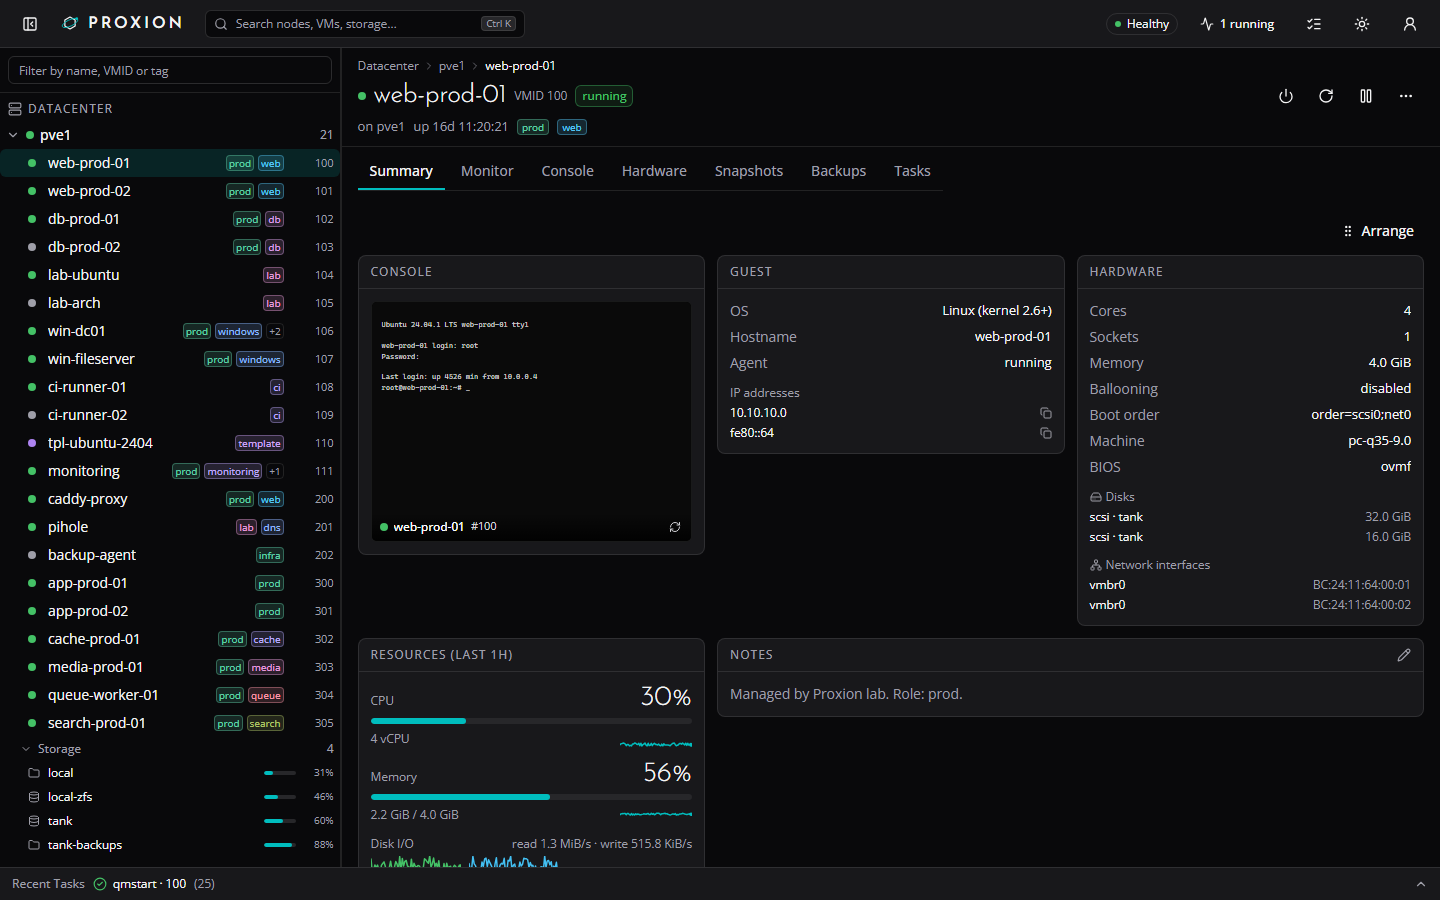1440x900 pixels.
Task: Open the web-prod-01 console thumbnail
Action: pyautogui.click(x=531, y=421)
